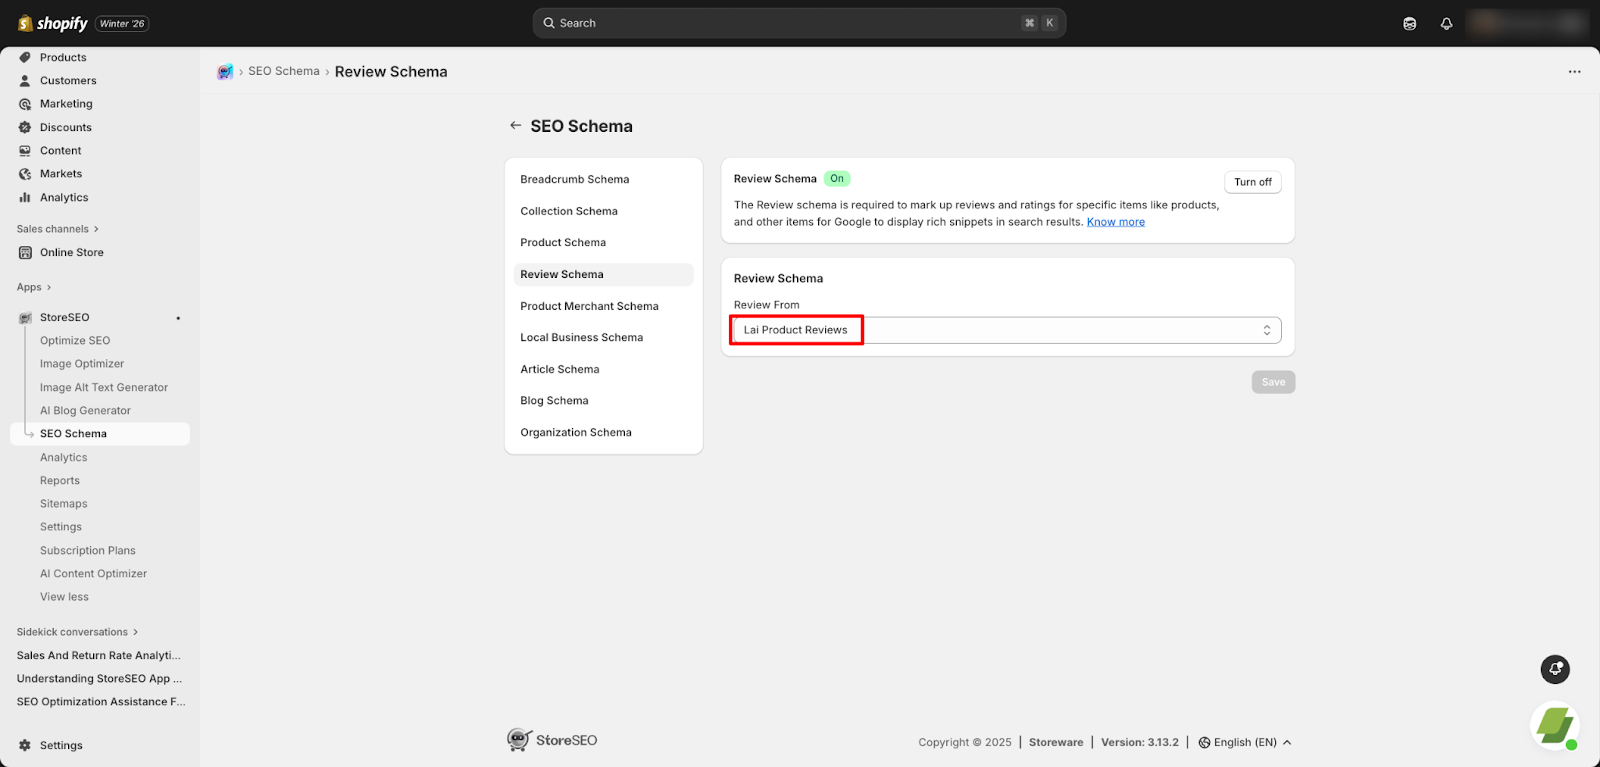Click the Winter '26 badge
The image size is (1600, 767).
point(122,23)
